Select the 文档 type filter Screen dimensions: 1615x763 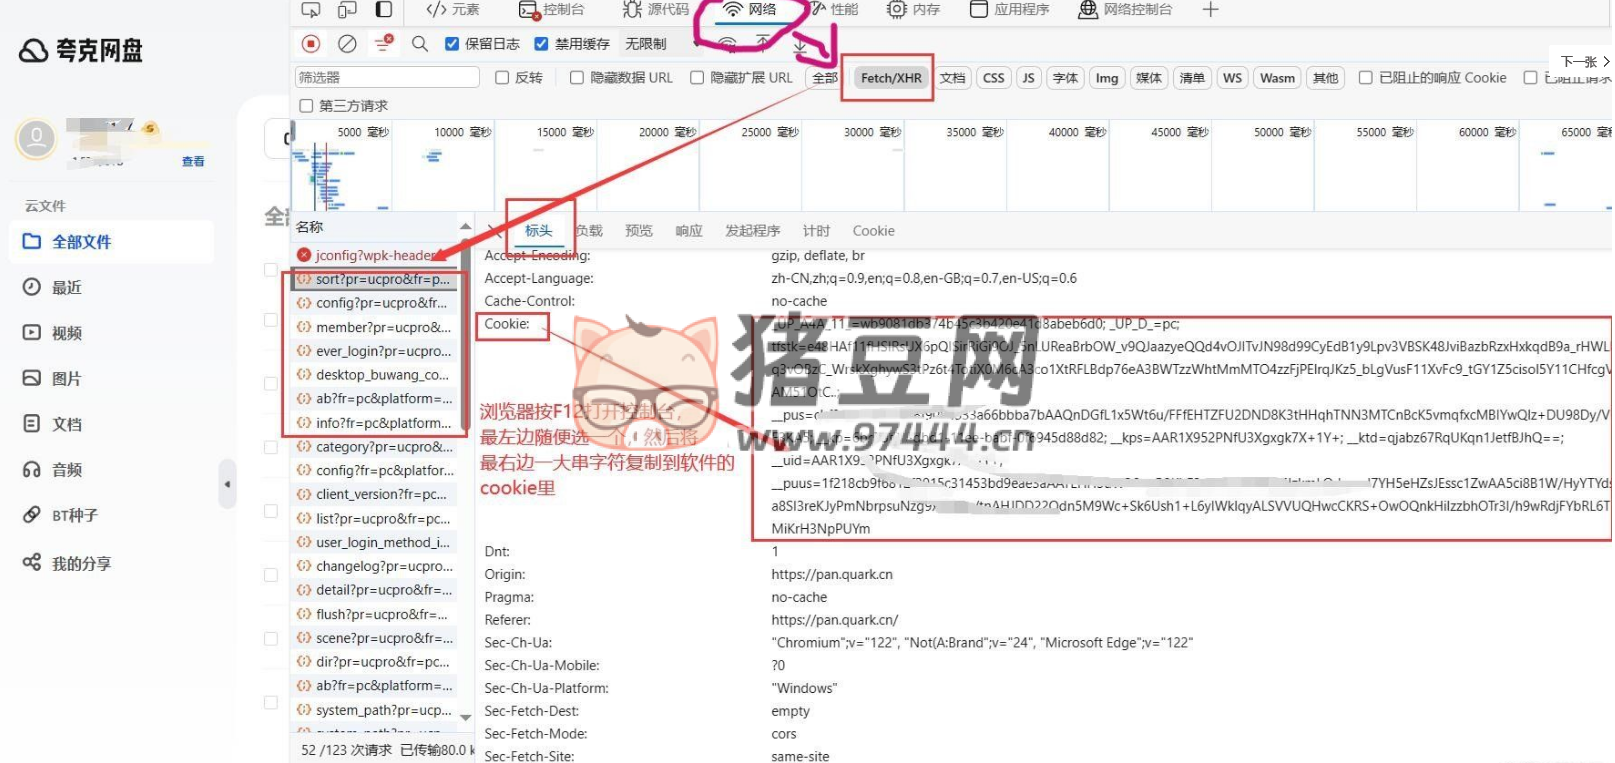pyautogui.click(x=953, y=78)
